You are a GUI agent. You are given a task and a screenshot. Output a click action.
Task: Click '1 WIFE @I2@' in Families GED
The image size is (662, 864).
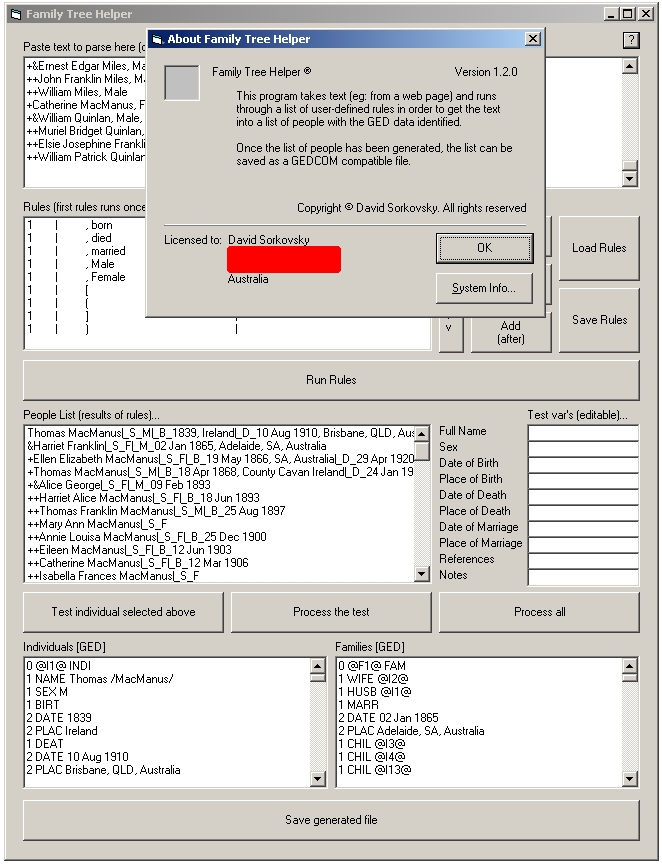click(374, 679)
